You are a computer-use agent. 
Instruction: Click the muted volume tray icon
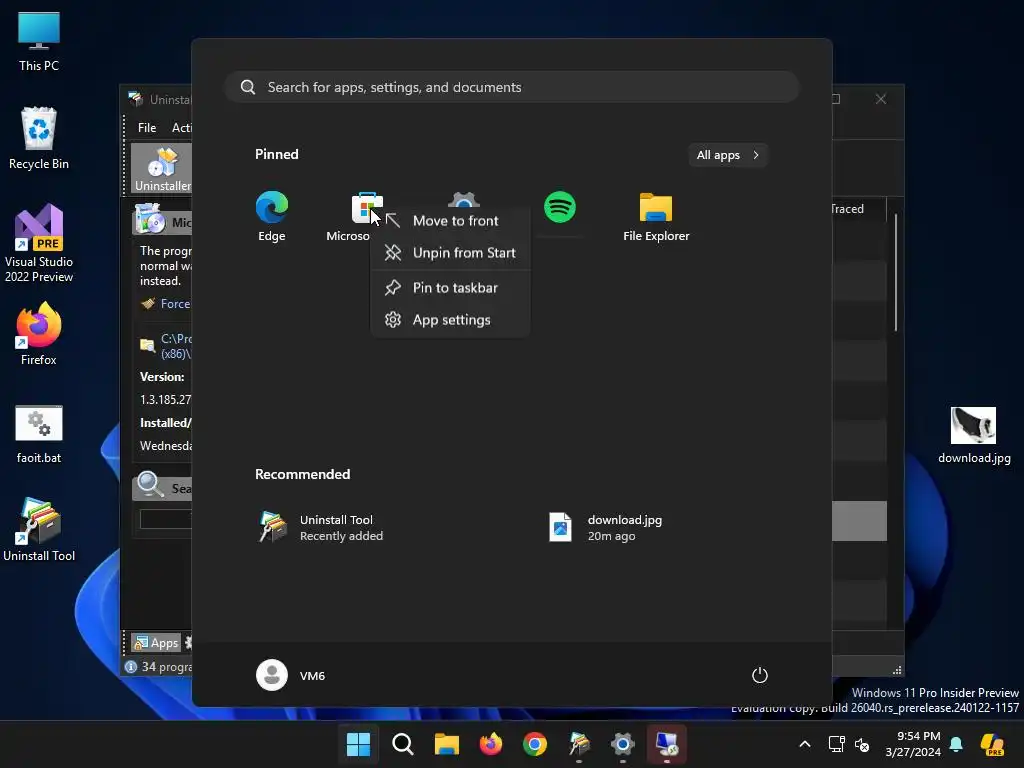click(862, 744)
